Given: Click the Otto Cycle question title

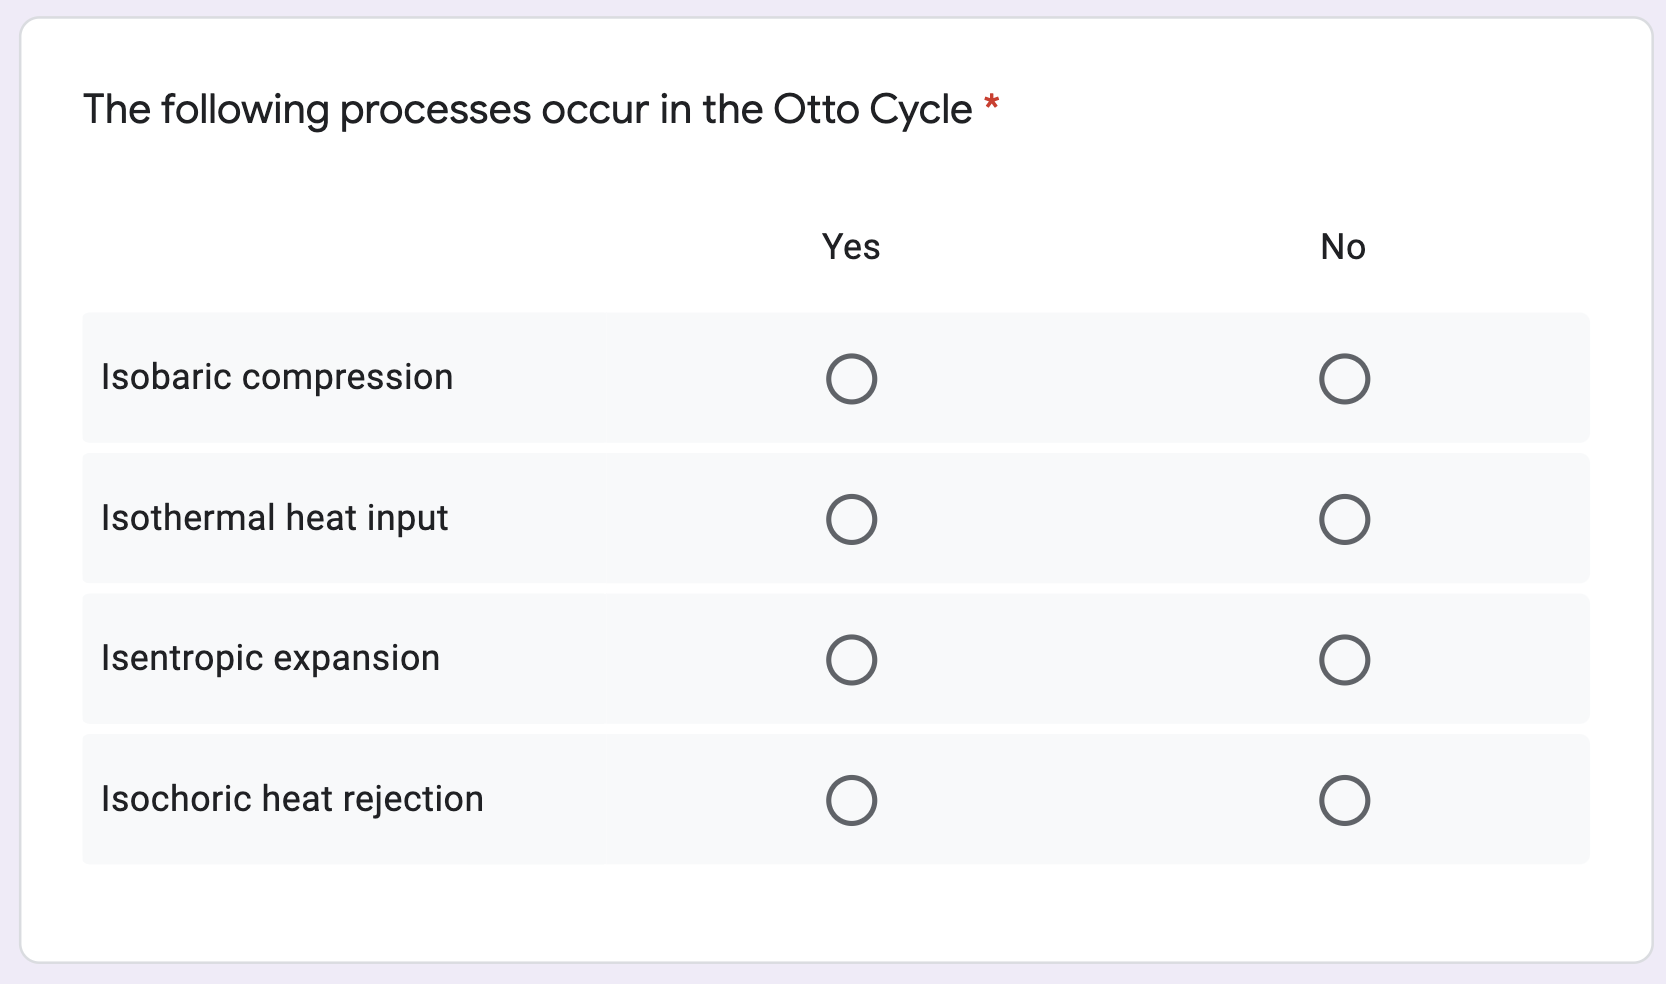Looking at the screenshot, I should (x=527, y=109).
